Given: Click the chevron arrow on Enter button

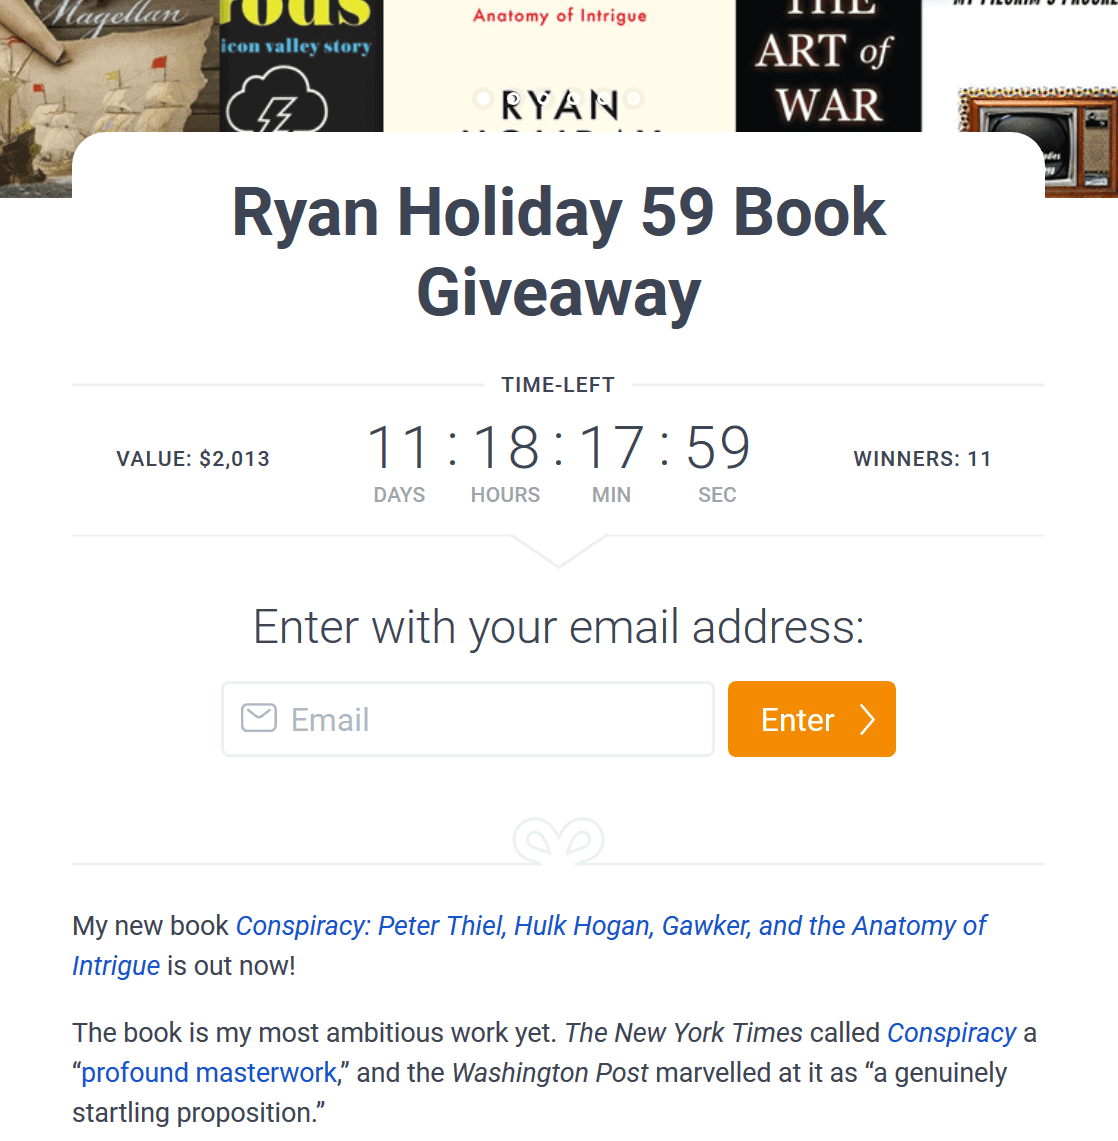Looking at the screenshot, I should (867, 720).
